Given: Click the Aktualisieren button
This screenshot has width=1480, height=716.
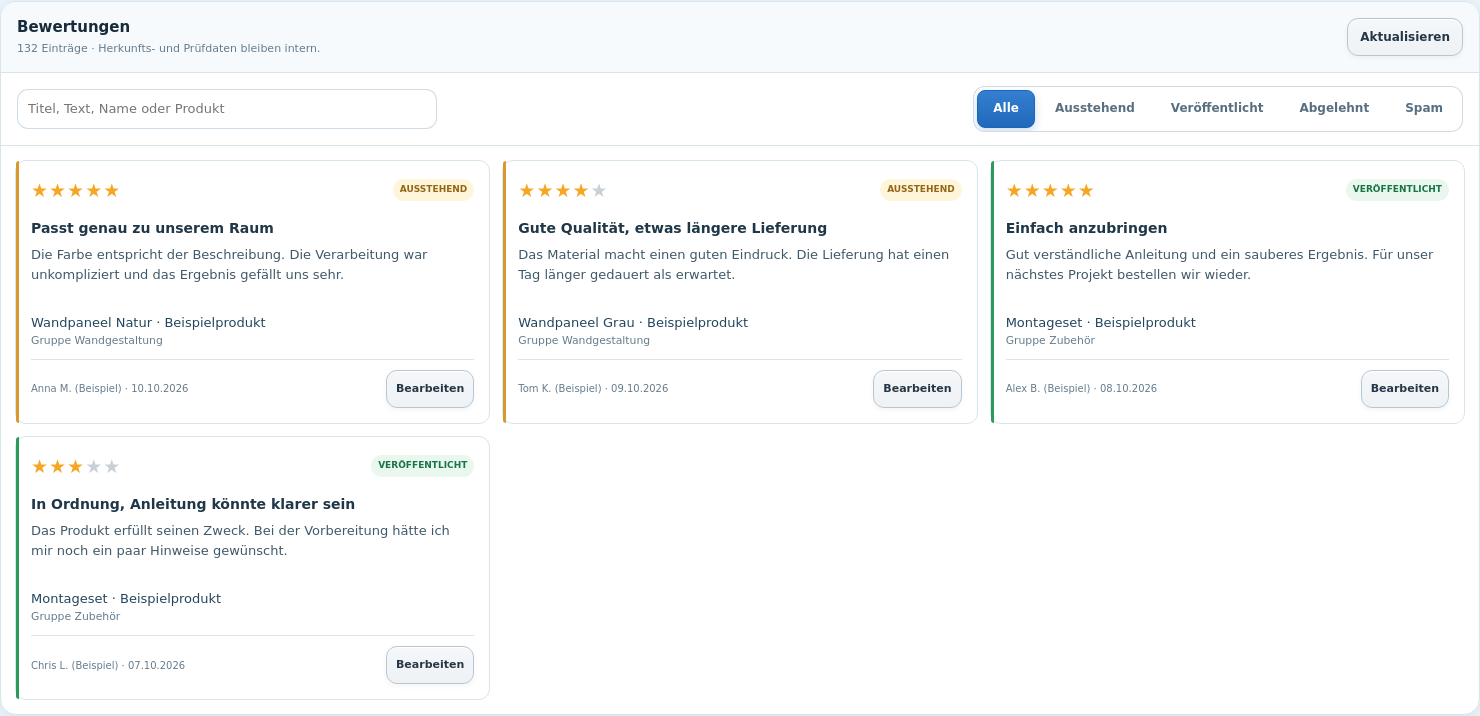Looking at the screenshot, I should pos(1404,37).
